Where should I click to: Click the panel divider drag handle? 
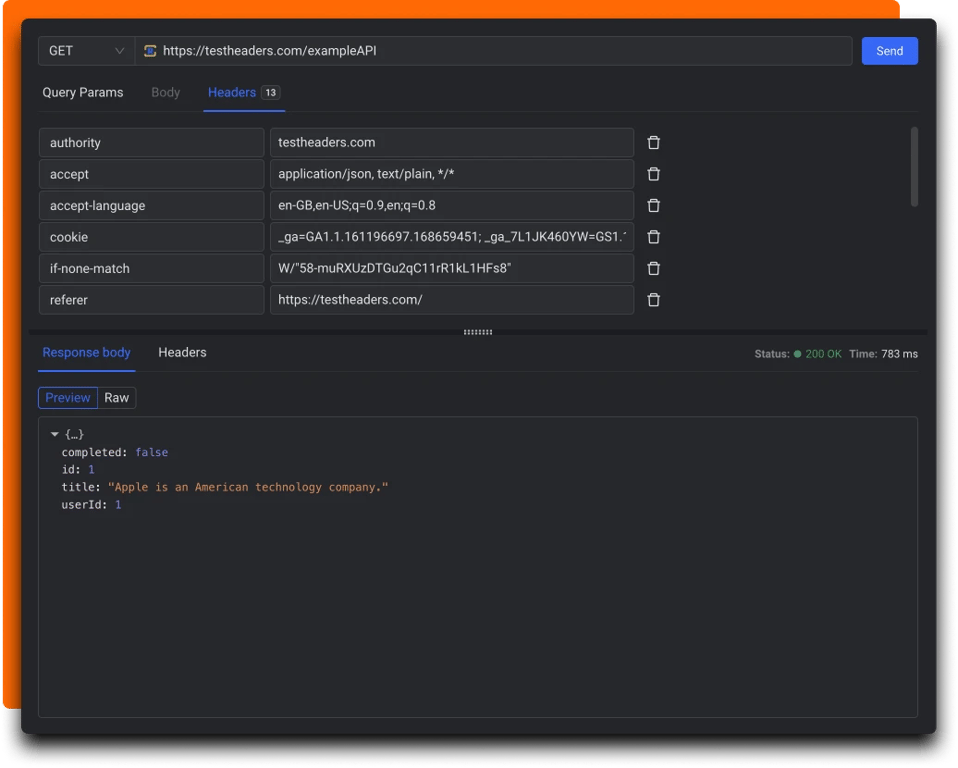coord(478,332)
